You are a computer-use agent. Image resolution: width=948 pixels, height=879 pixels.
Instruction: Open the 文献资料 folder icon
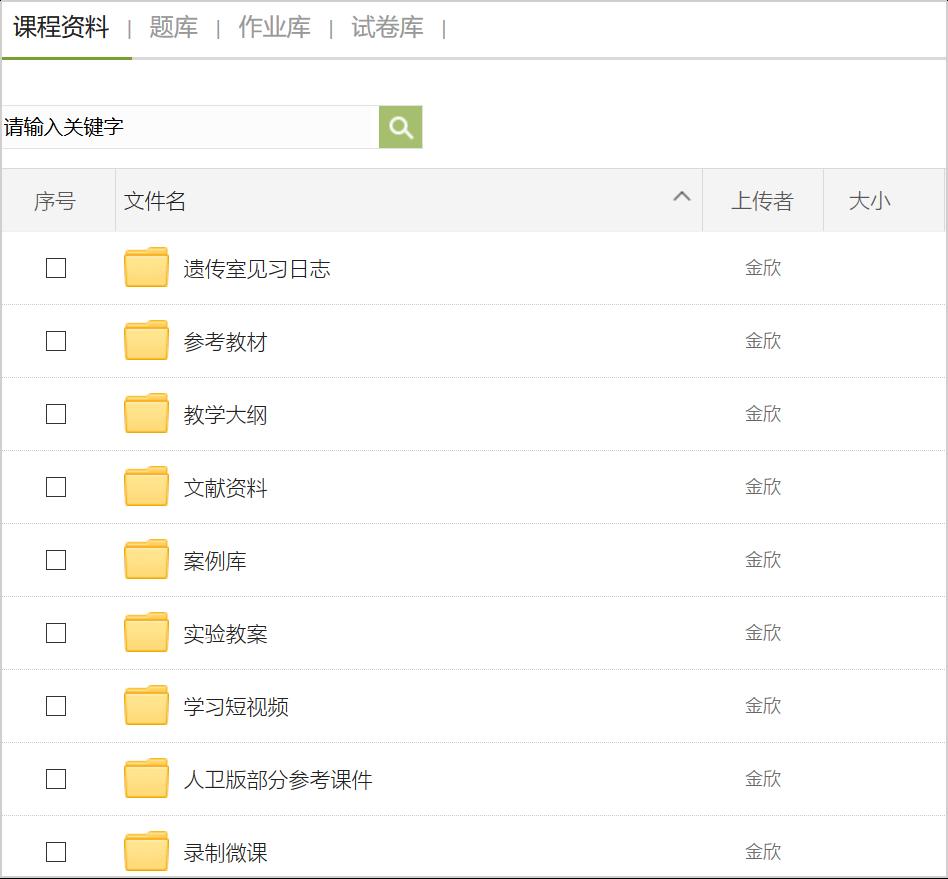pyautogui.click(x=146, y=487)
